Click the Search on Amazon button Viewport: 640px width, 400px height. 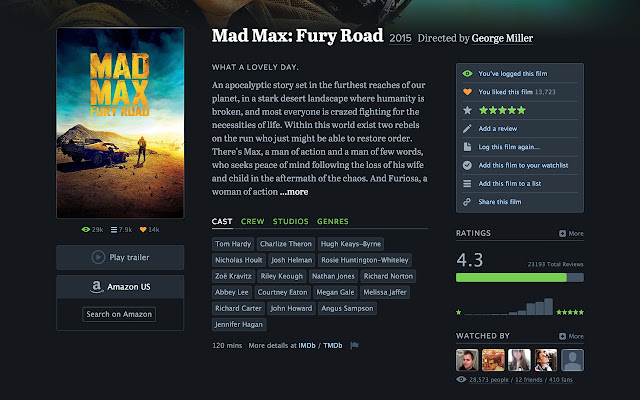pos(119,314)
